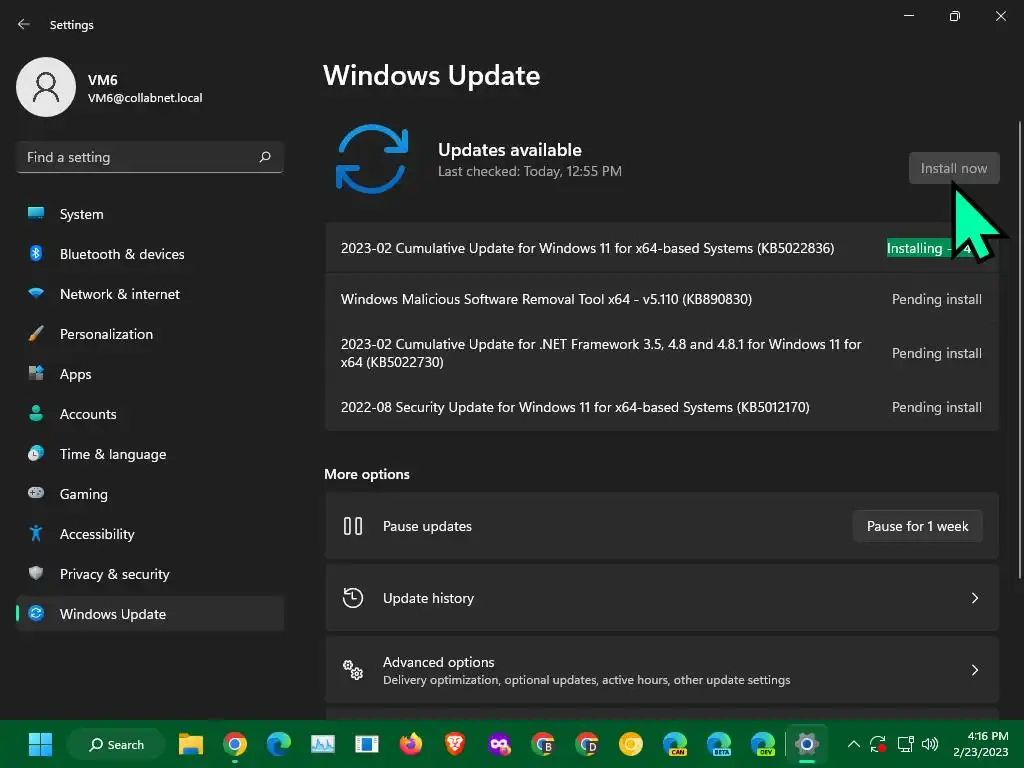Click the volume speaker tray icon
This screenshot has width=1024, height=768.
click(x=930, y=744)
